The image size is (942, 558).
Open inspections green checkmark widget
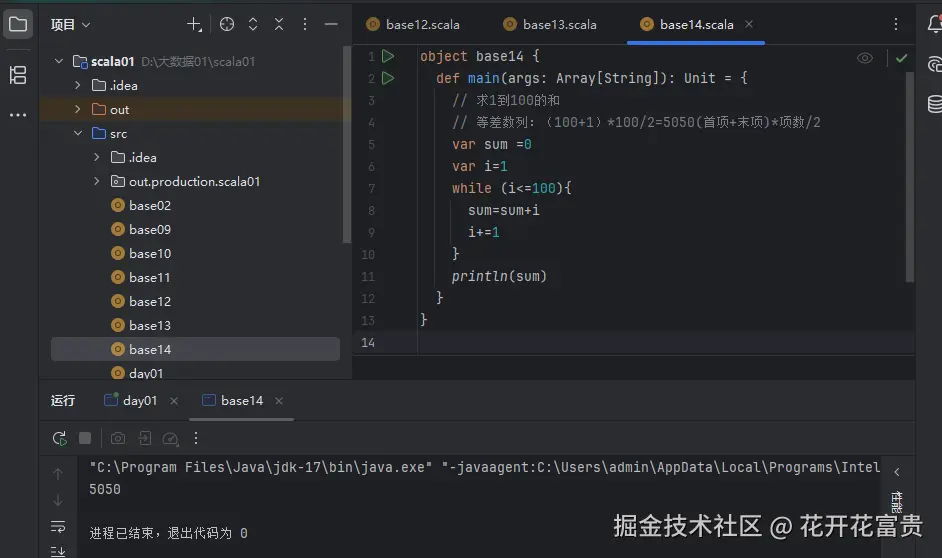pos(901,58)
